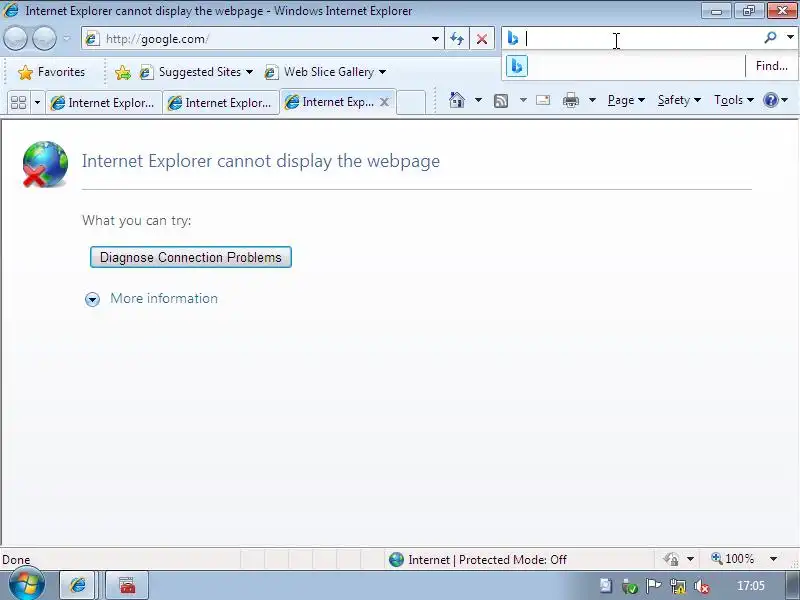This screenshot has width=800, height=600.
Task: Open the Windows Start orb
Action: (27, 585)
